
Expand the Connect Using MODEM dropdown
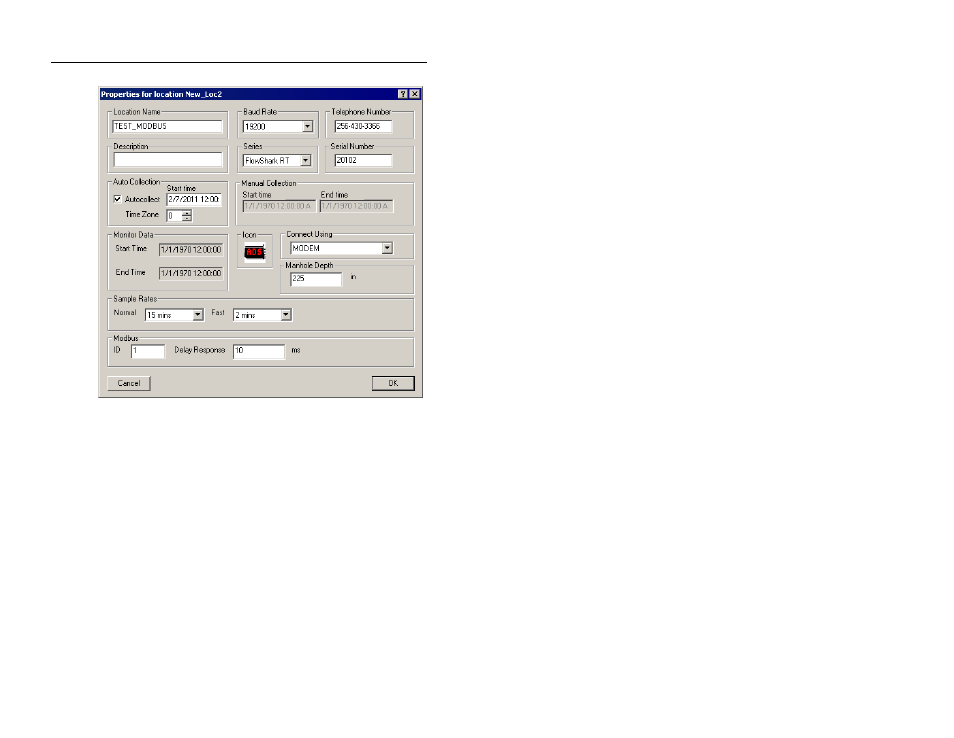tap(387, 248)
